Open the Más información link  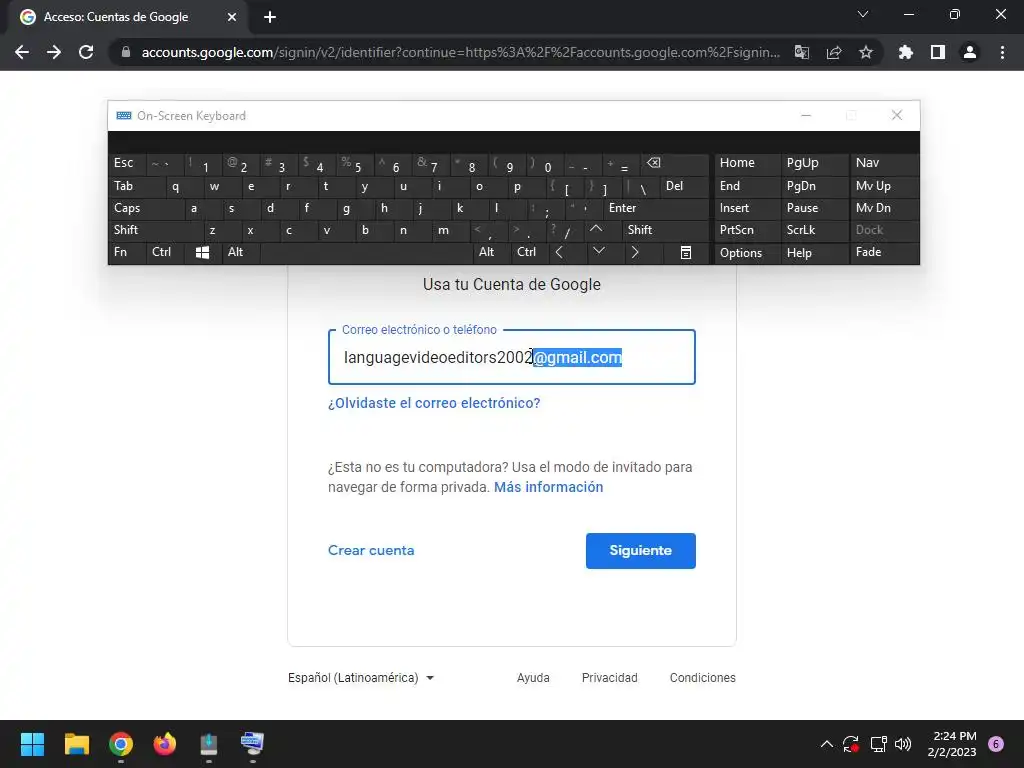tap(549, 487)
